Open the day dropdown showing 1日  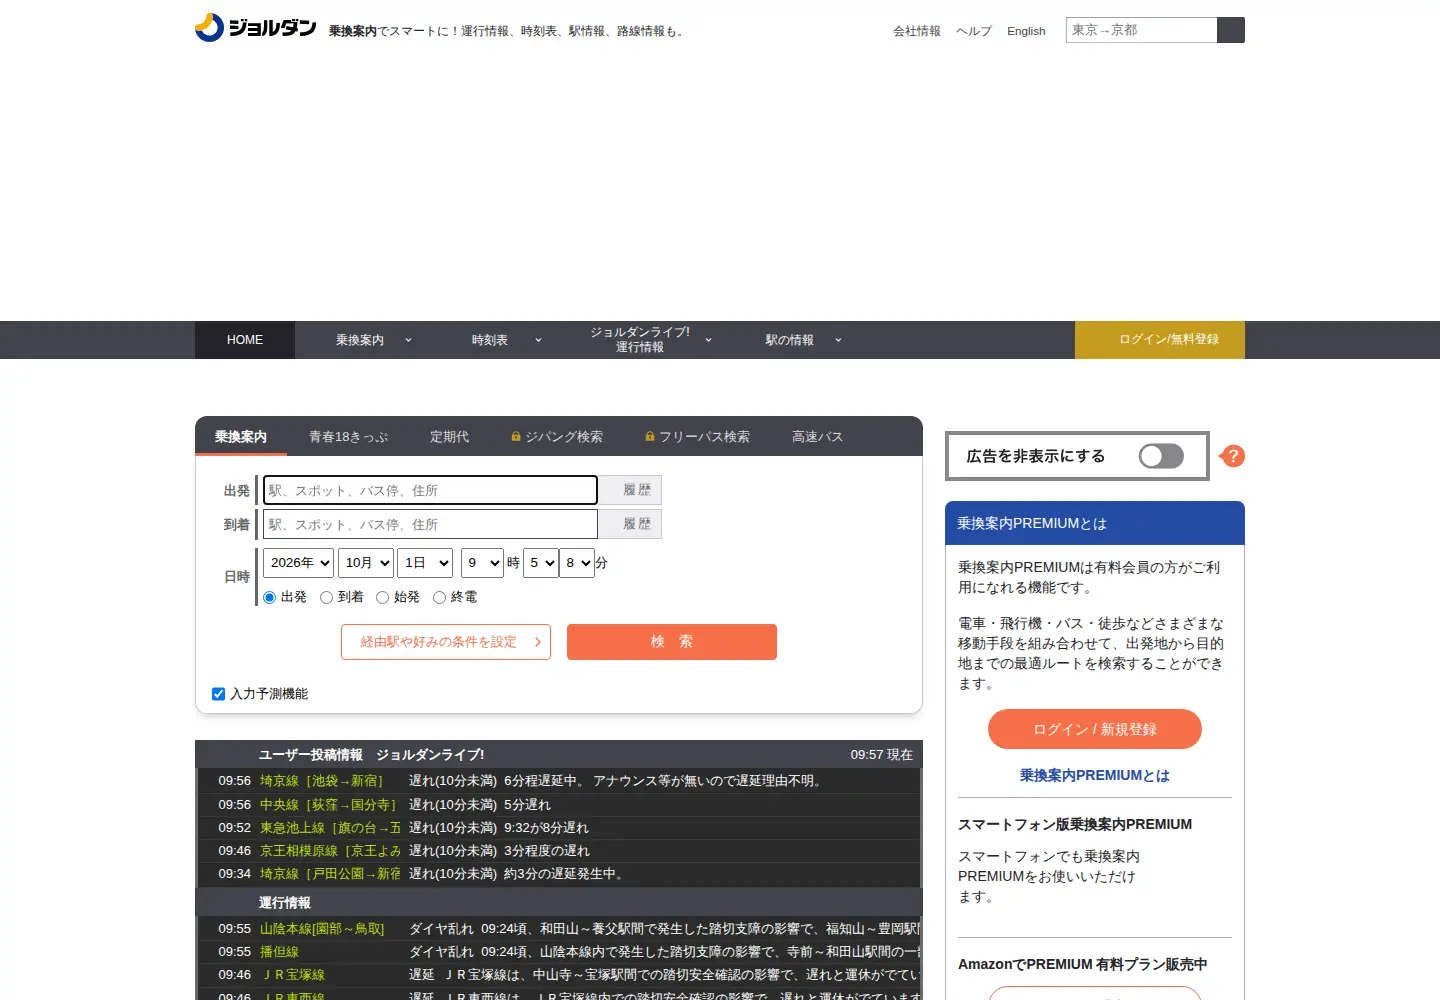(x=425, y=563)
